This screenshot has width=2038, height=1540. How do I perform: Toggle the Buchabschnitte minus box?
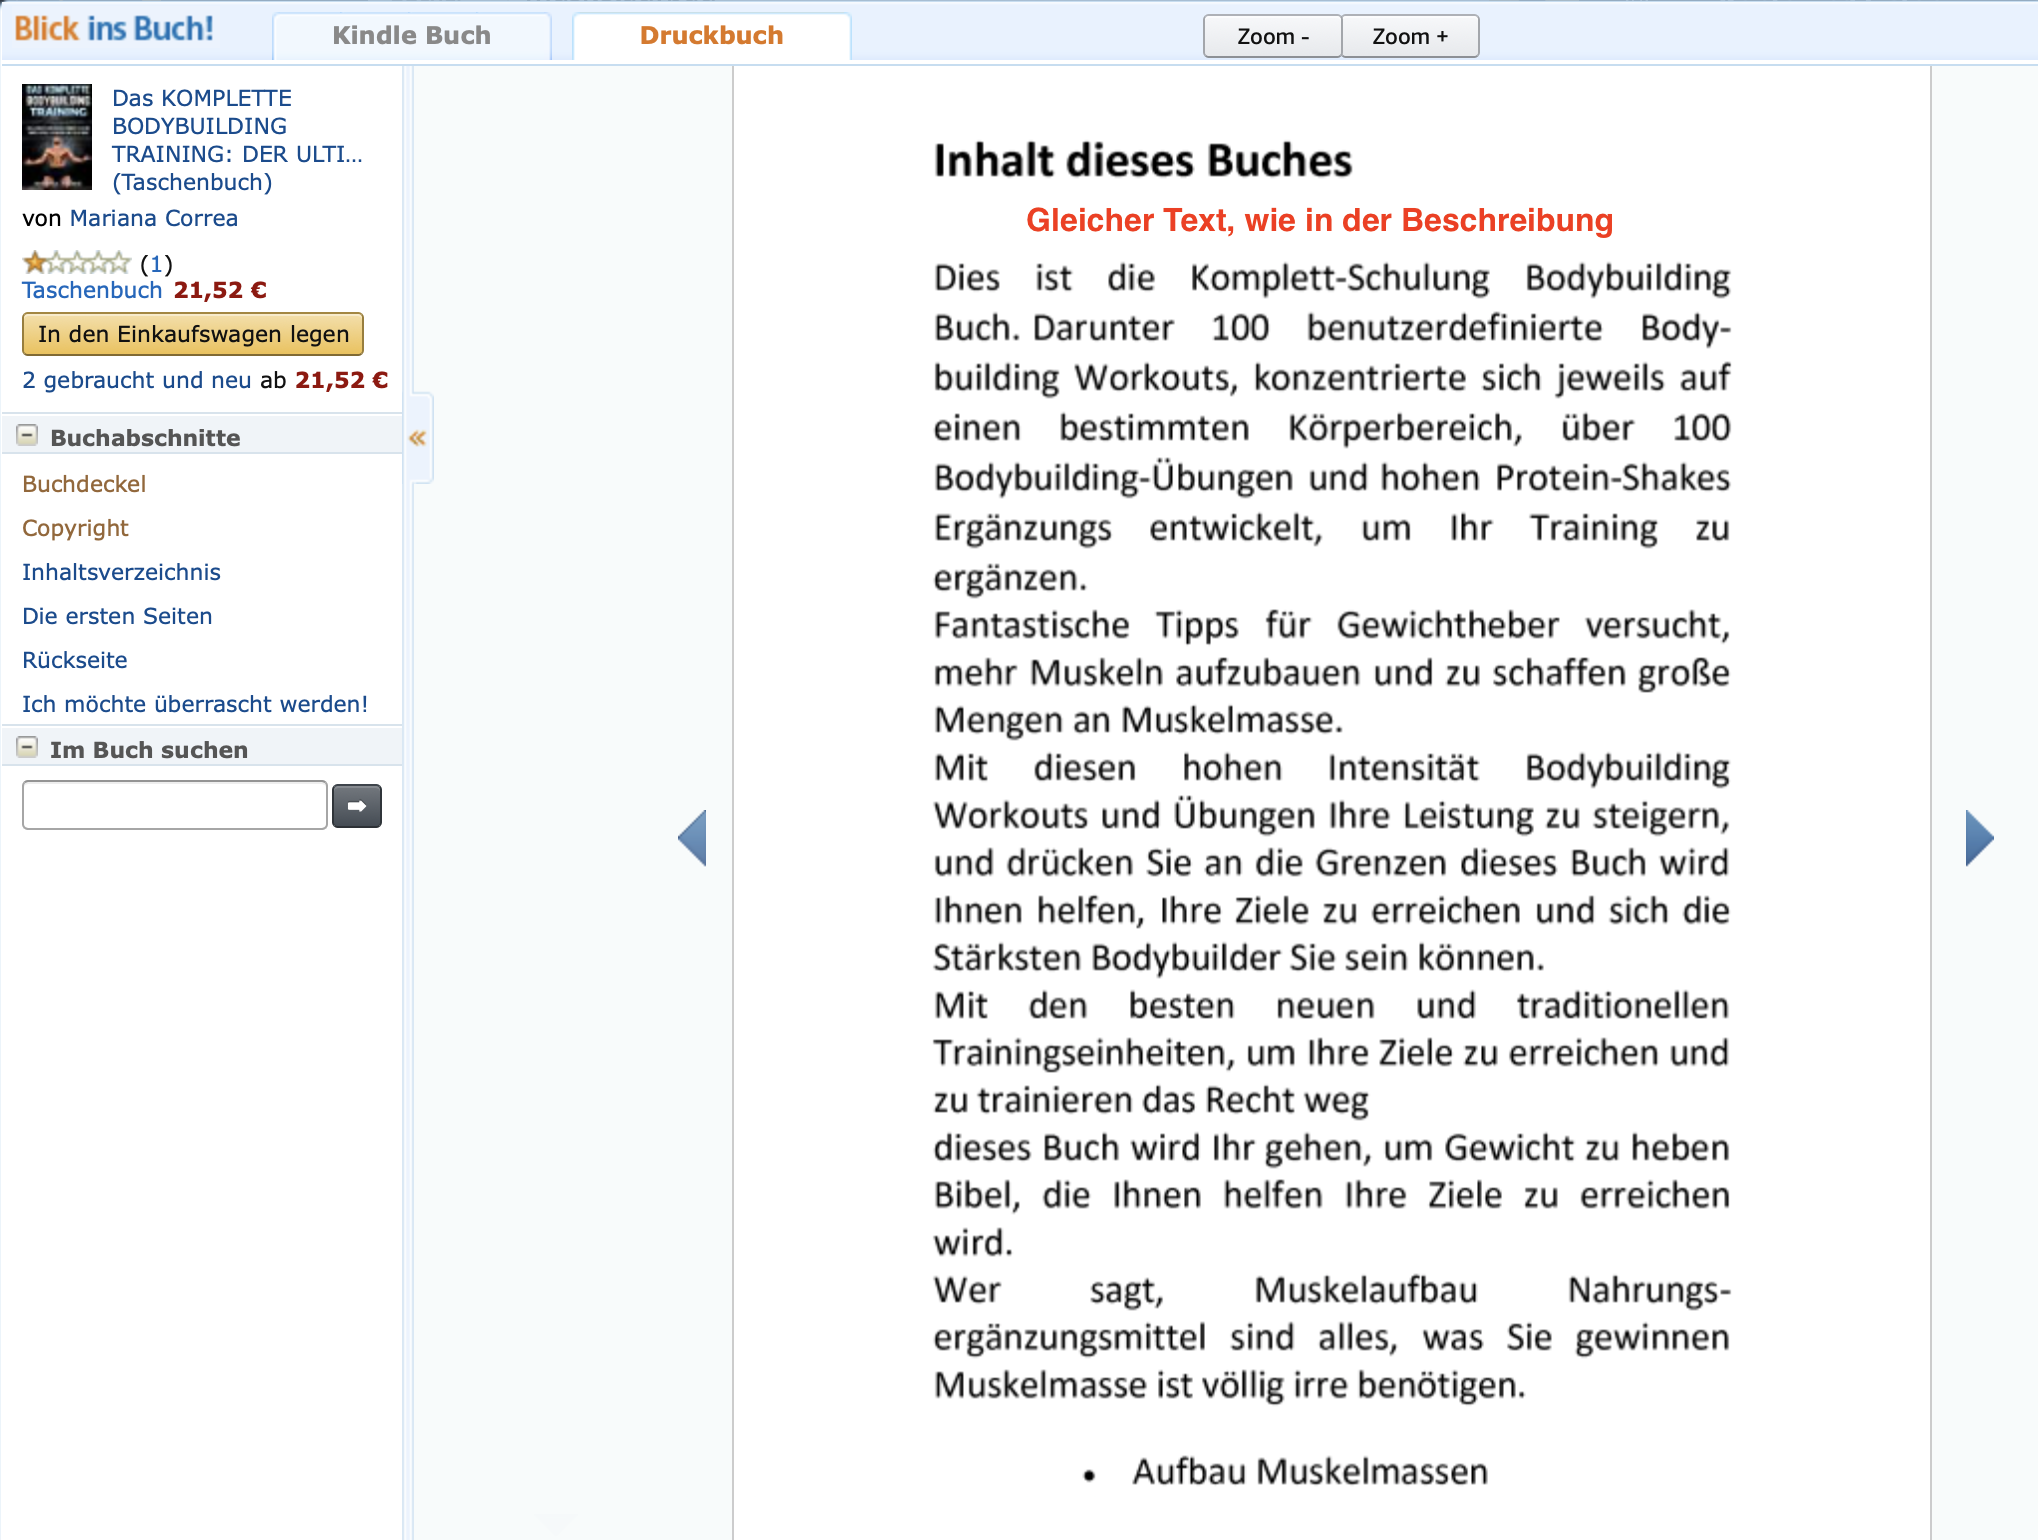pyautogui.click(x=27, y=435)
